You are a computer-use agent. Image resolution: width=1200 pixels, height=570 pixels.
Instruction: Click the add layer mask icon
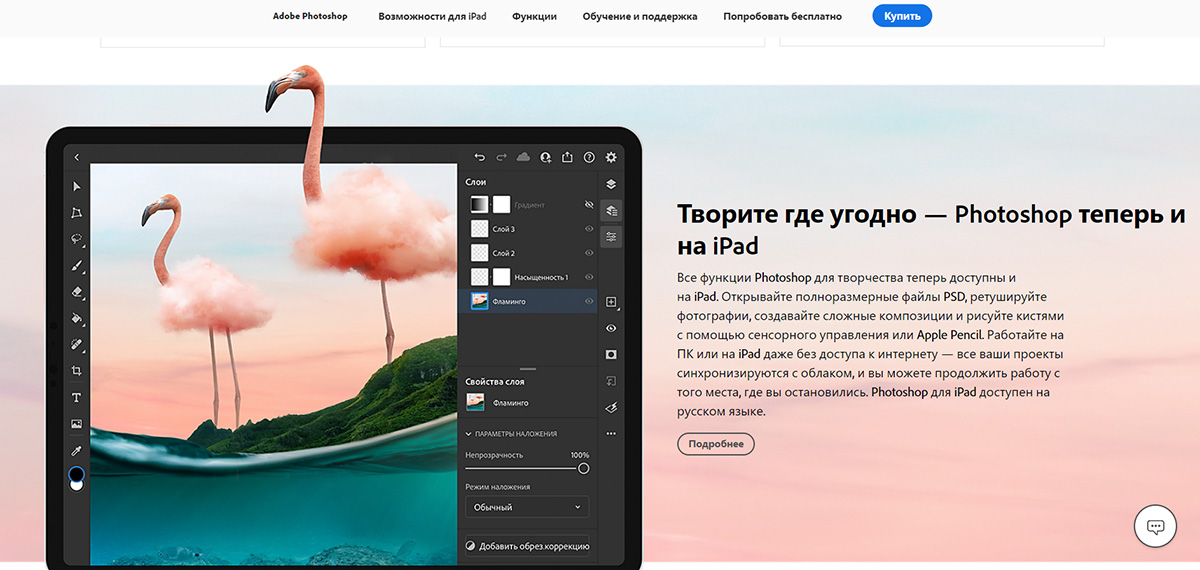[x=611, y=354]
